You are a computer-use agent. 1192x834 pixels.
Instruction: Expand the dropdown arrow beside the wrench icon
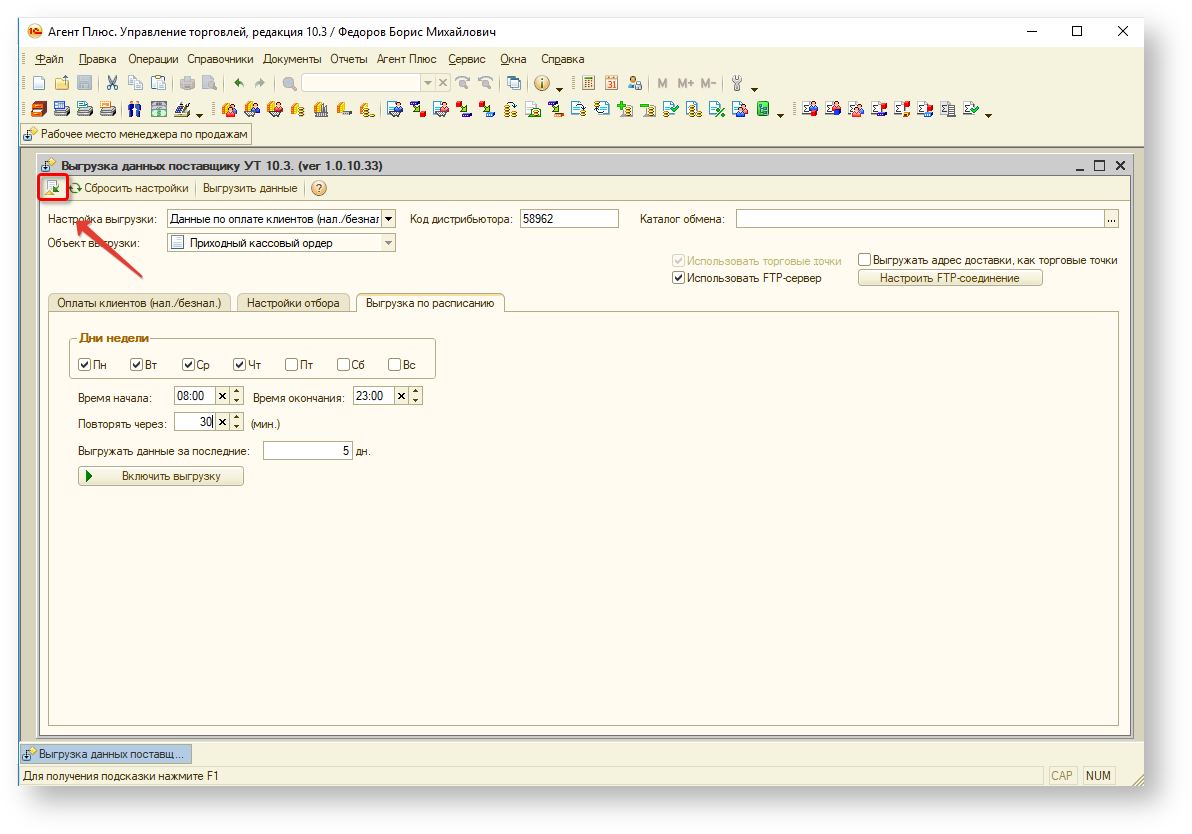pyautogui.click(x=754, y=88)
